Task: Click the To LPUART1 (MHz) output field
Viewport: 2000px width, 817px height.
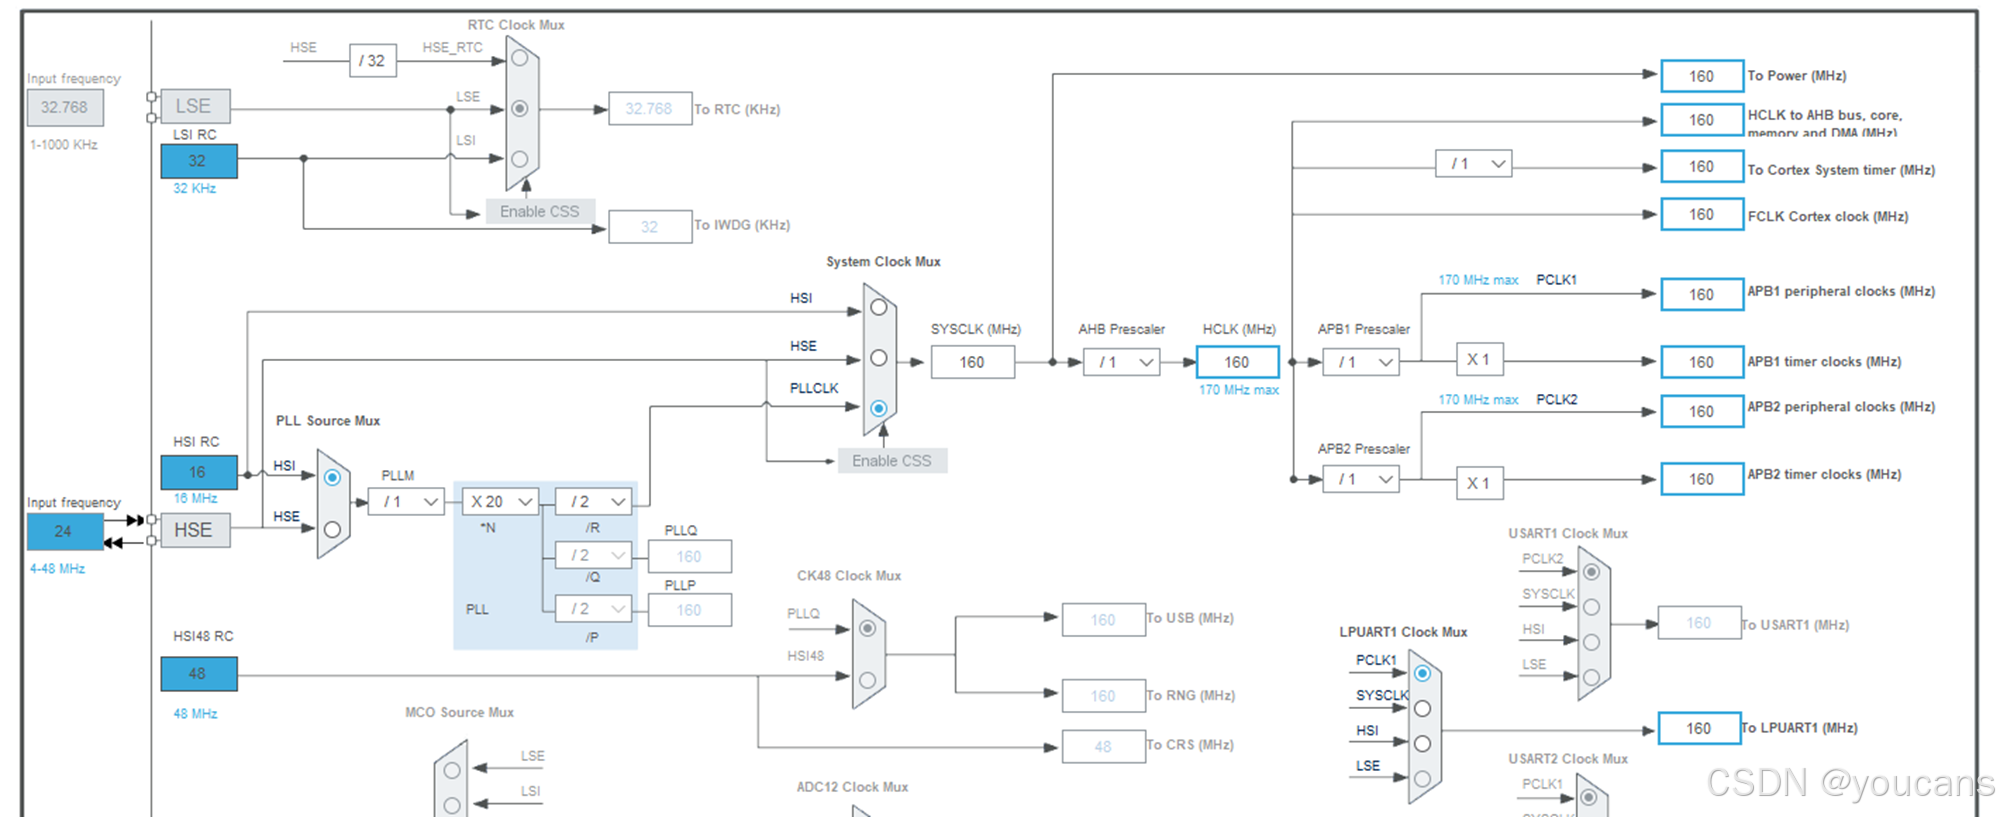Action: coord(1700,728)
